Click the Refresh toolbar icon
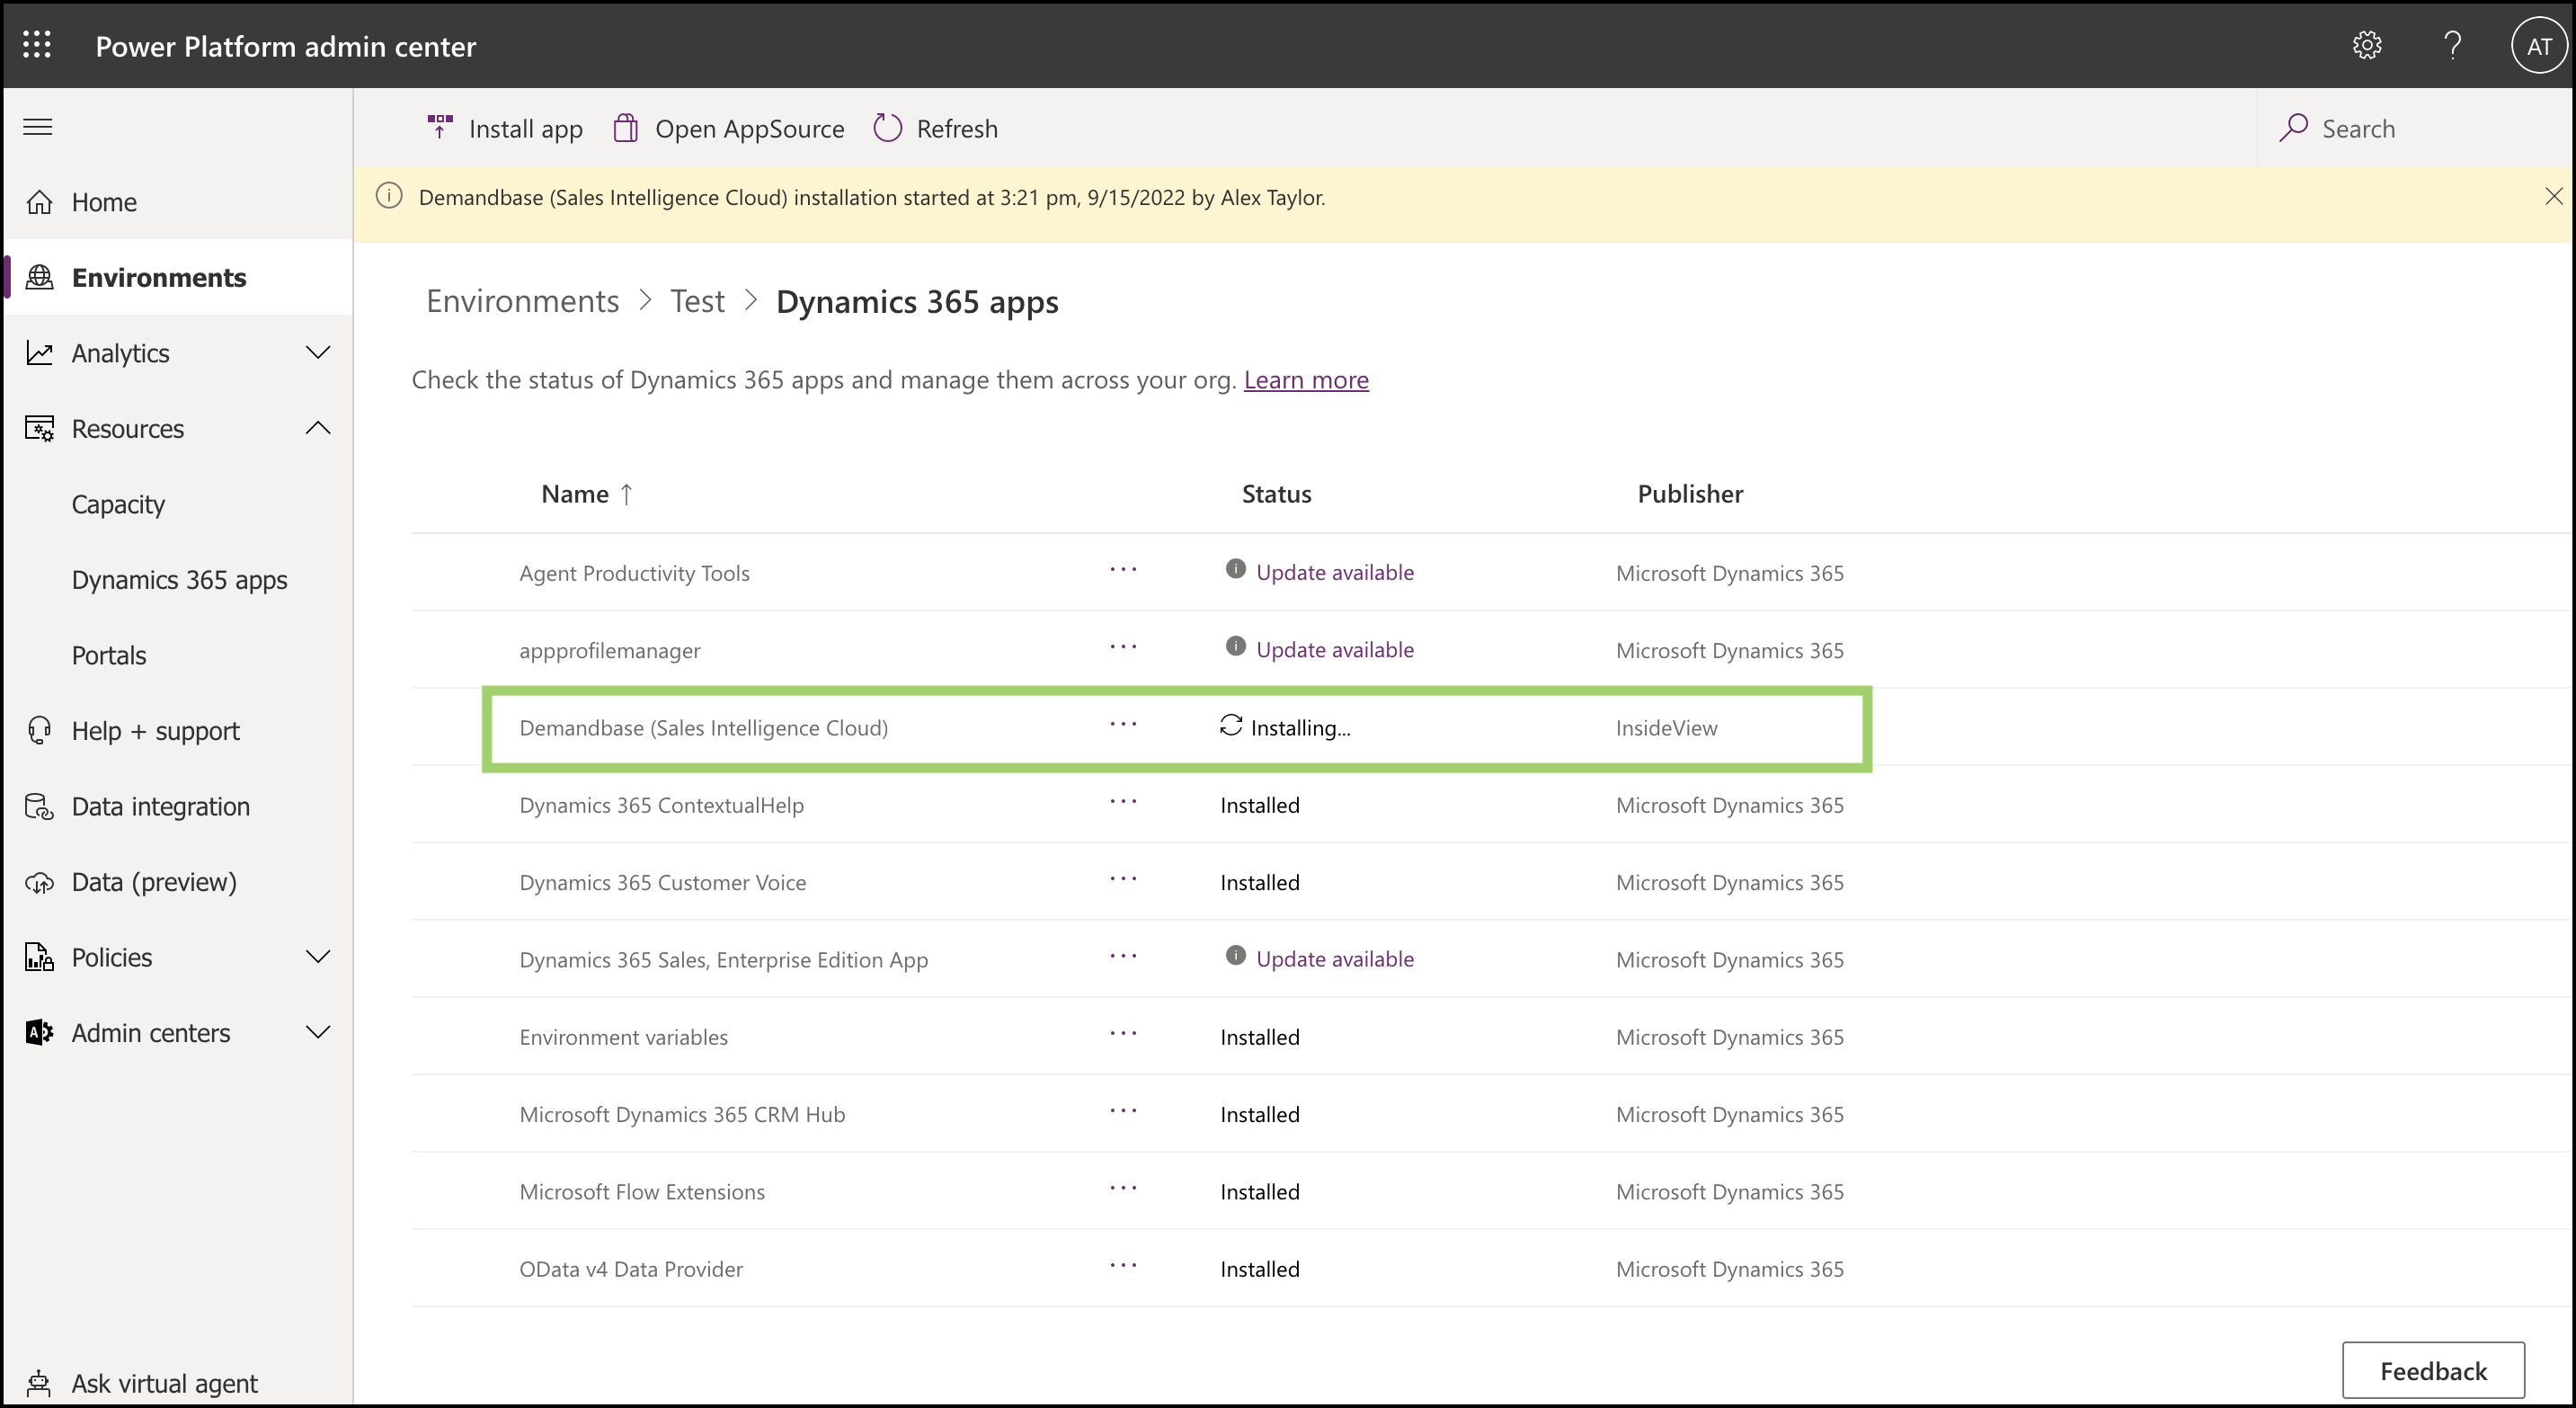Screen dimensions: 2576x1408 887,128
